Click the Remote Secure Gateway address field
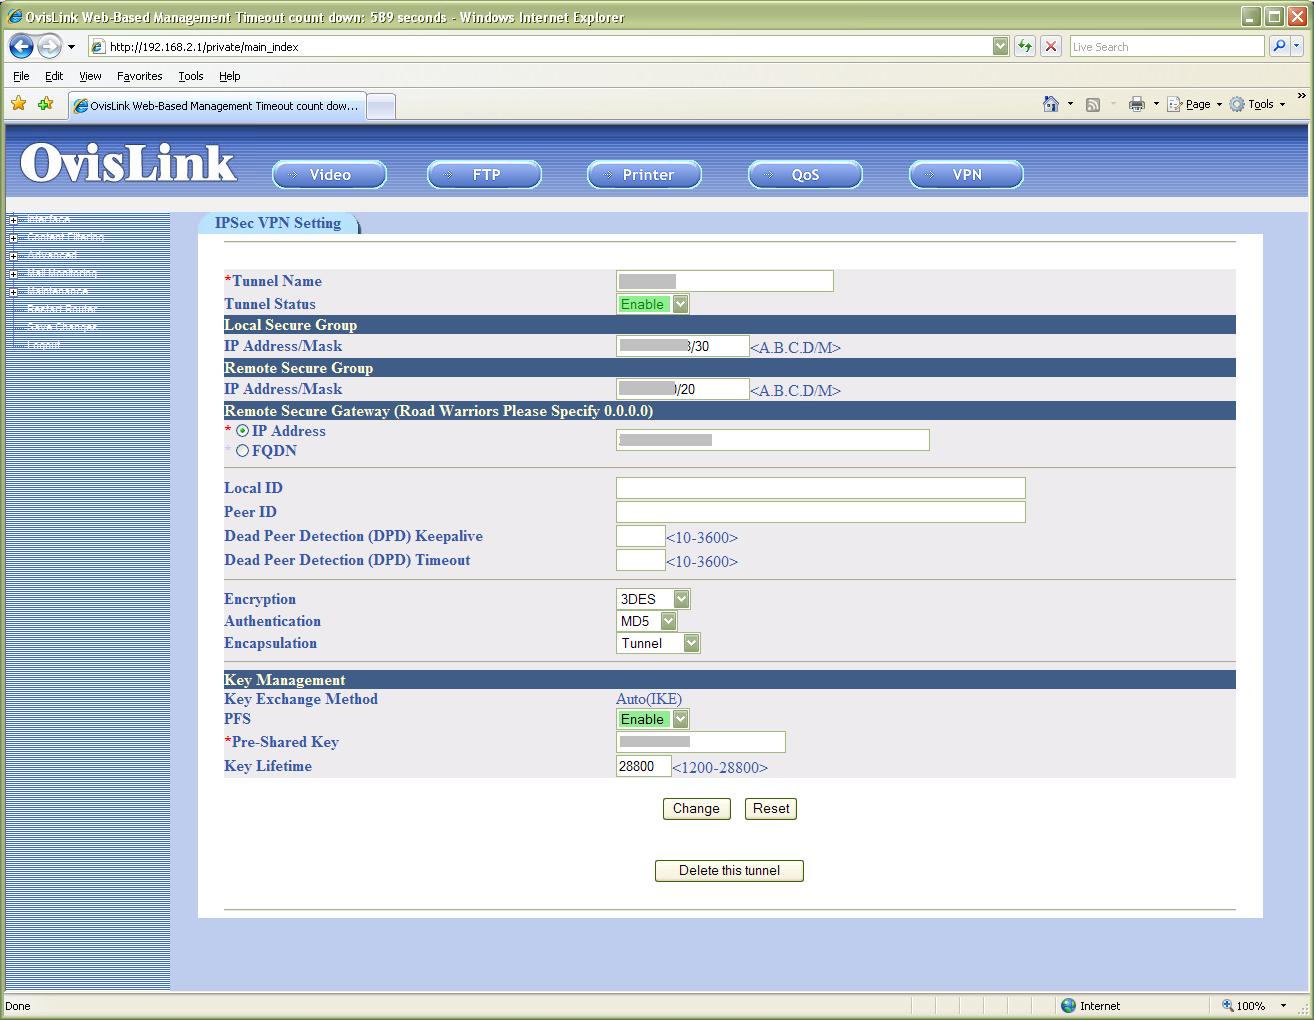Screen dimensions: 1314x1020 pos(773,440)
